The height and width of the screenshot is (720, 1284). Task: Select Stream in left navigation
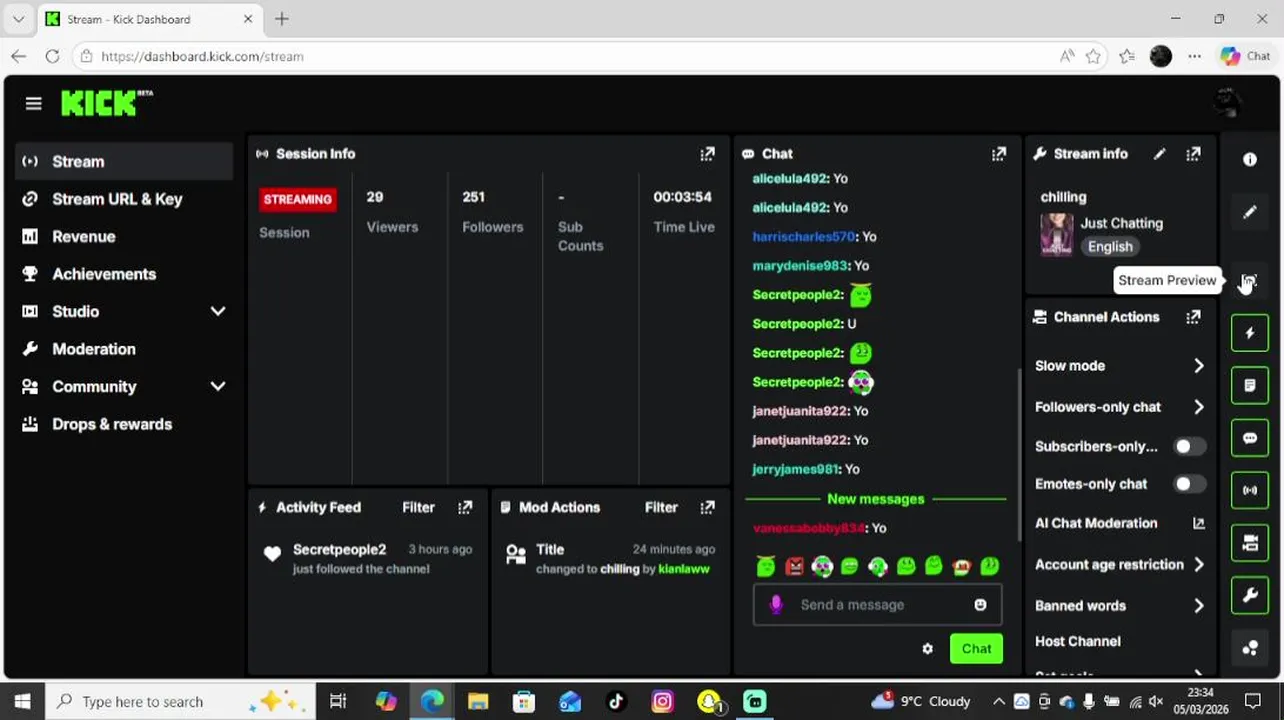(x=124, y=162)
